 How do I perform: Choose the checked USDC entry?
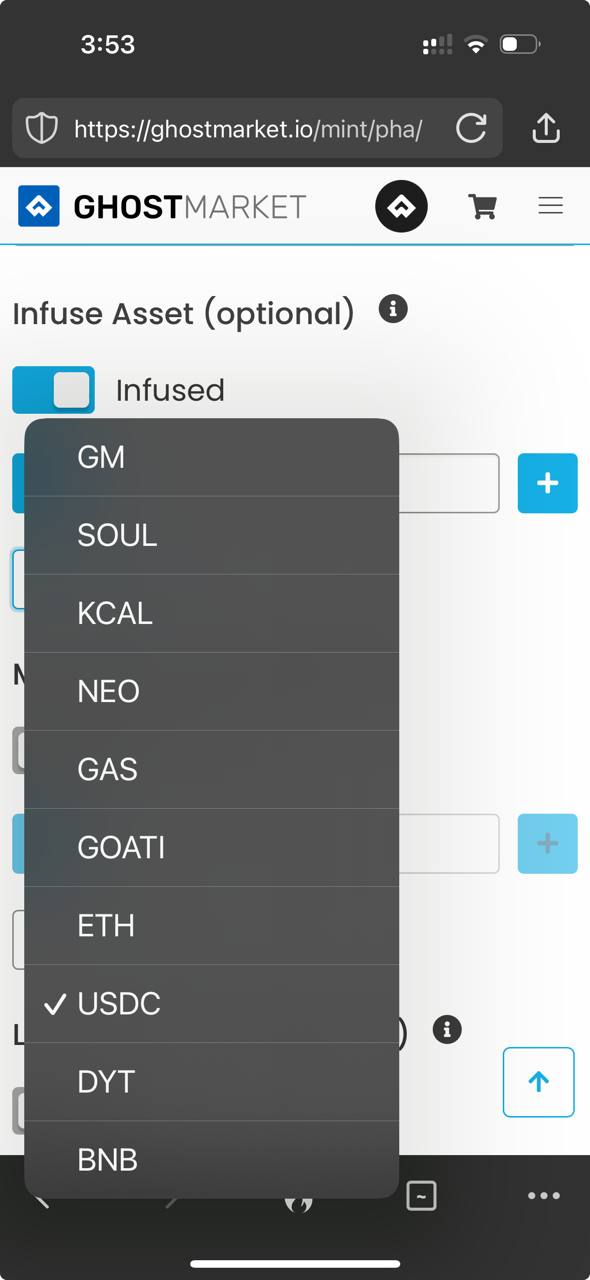click(212, 1003)
